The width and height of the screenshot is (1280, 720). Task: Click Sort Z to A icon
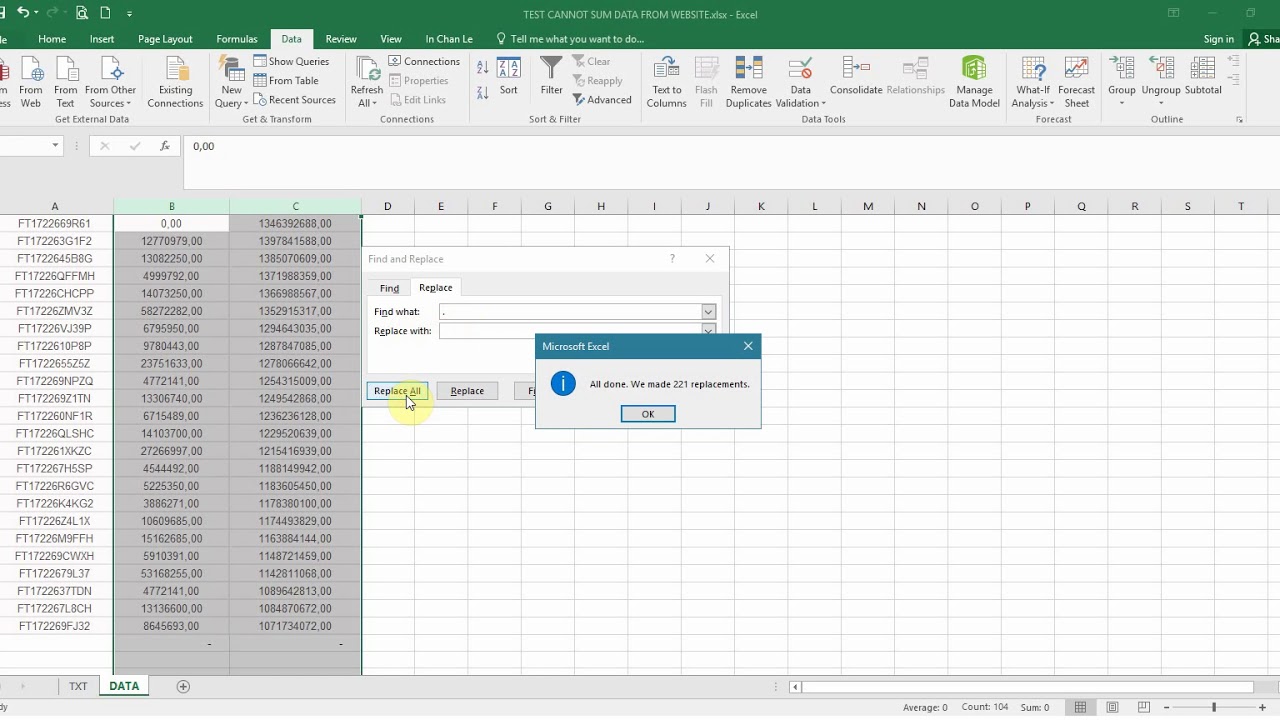click(x=483, y=92)
